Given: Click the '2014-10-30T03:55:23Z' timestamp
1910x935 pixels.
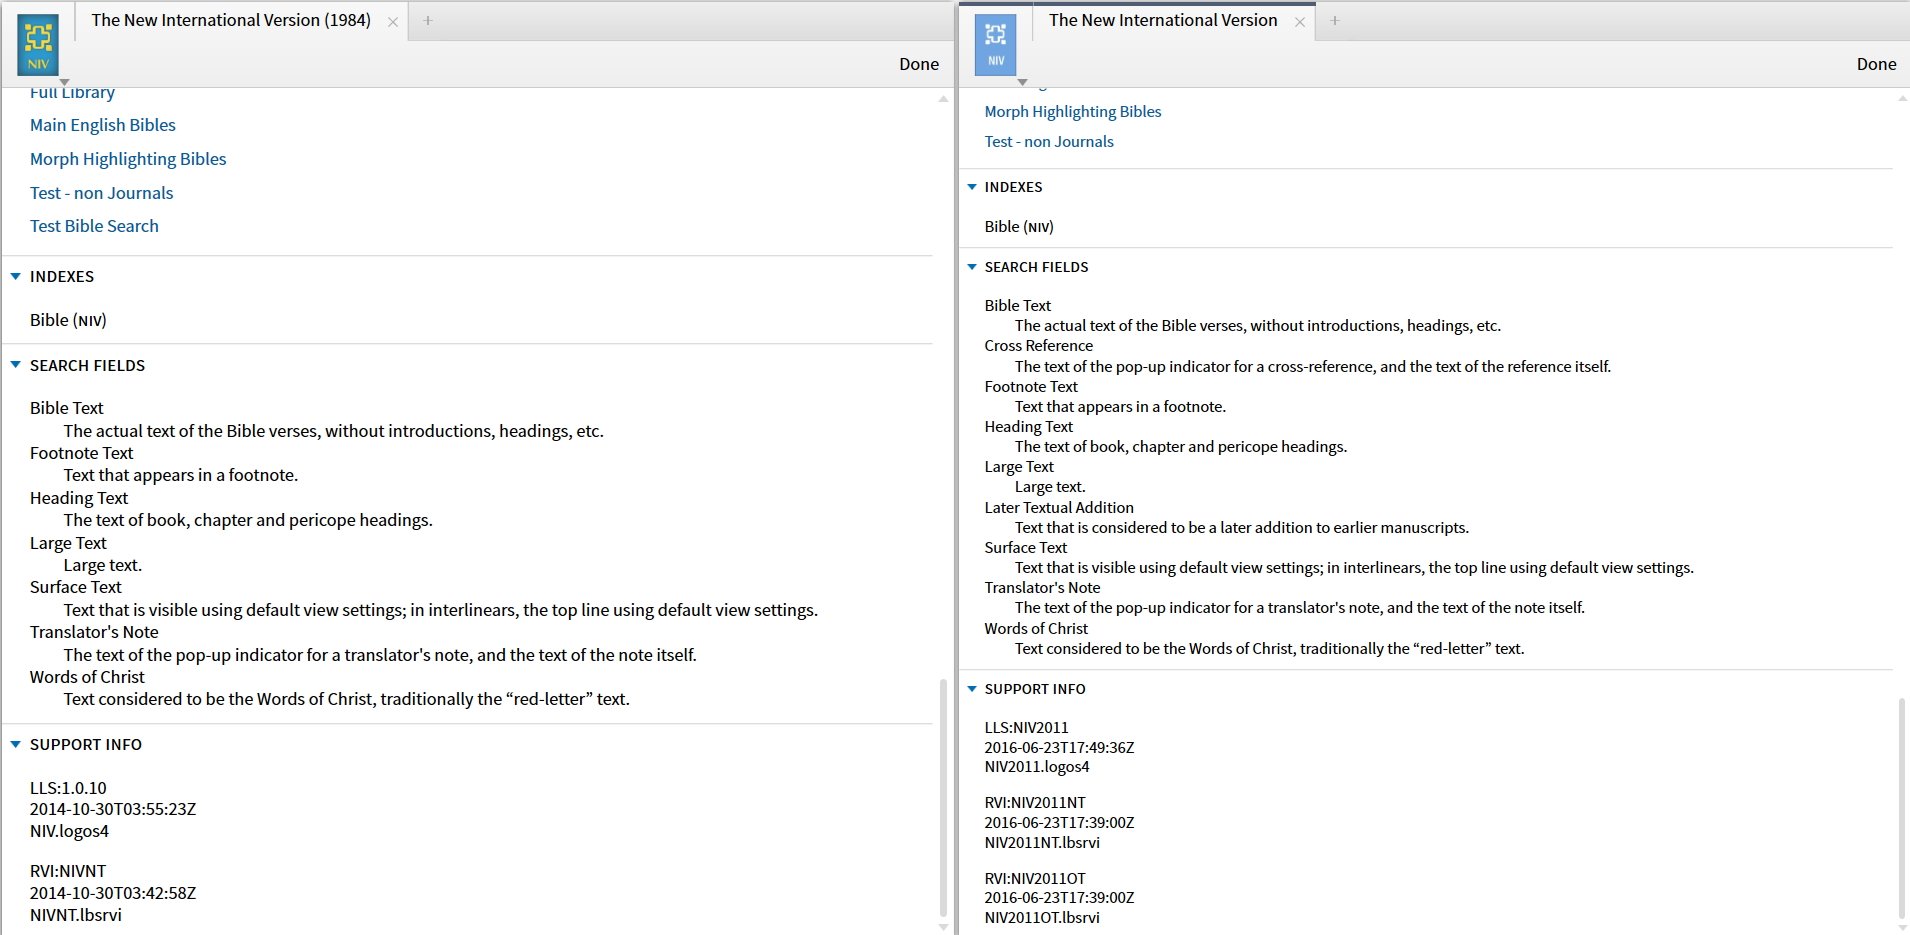Looking at the screenshot, I should (x=113, y=809).
